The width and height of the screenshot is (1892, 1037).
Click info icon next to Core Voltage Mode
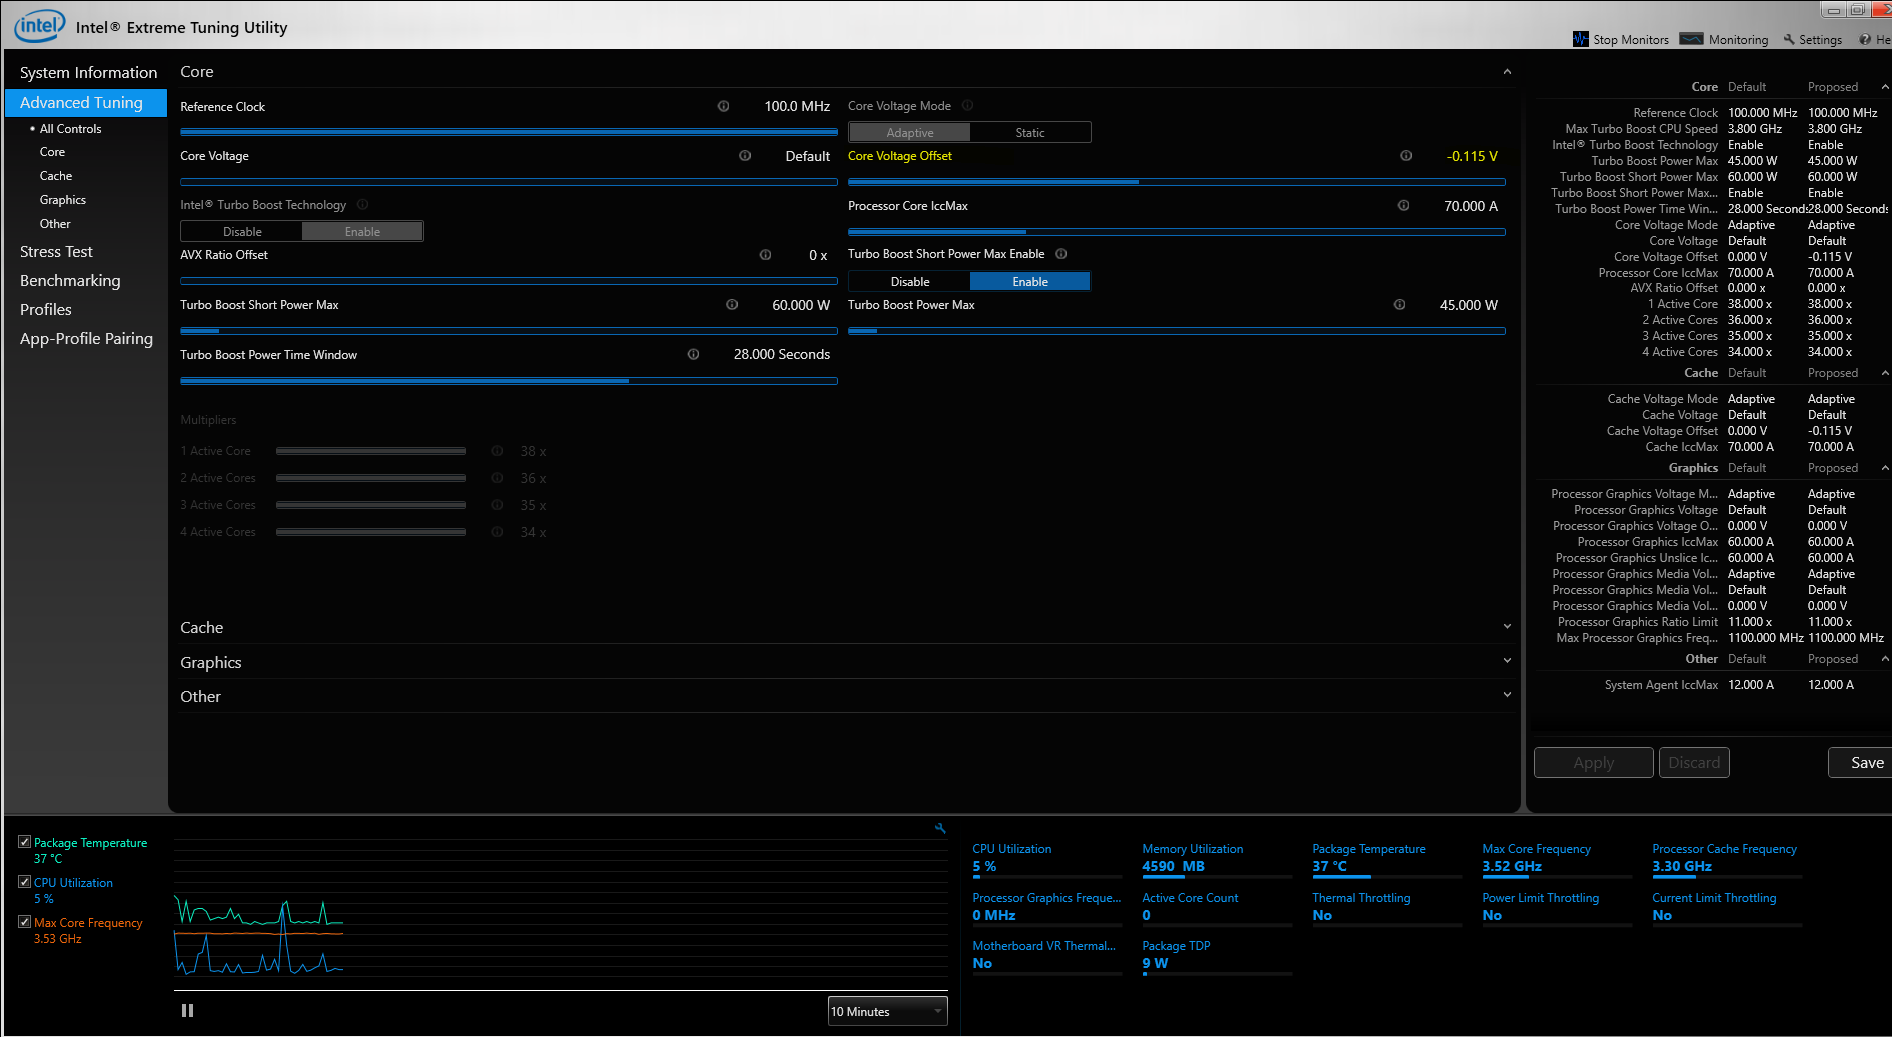[x=967, y=106]
